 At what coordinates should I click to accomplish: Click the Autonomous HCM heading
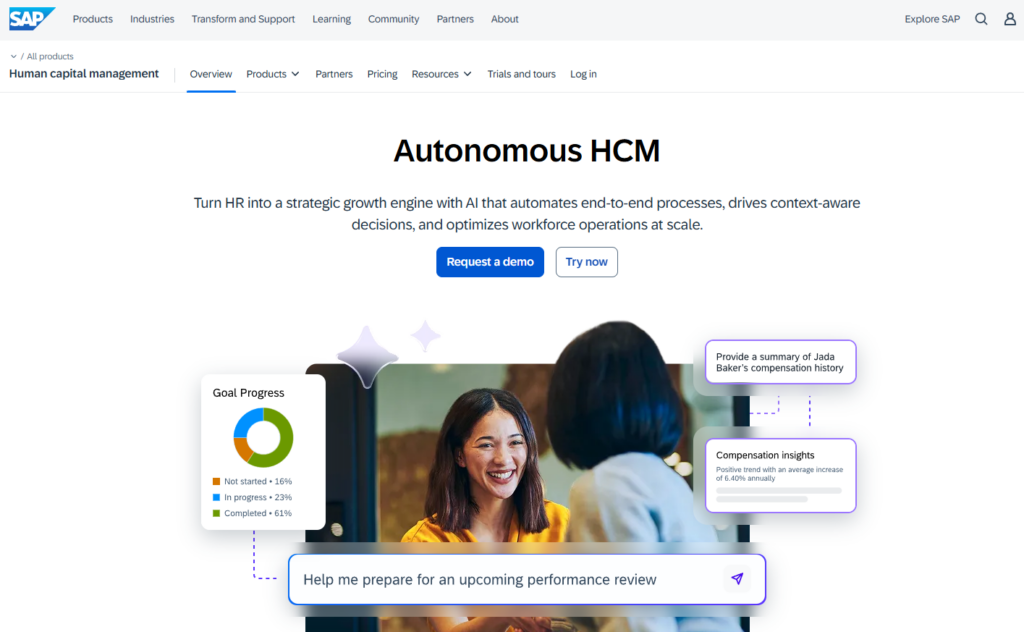(526, 151)
